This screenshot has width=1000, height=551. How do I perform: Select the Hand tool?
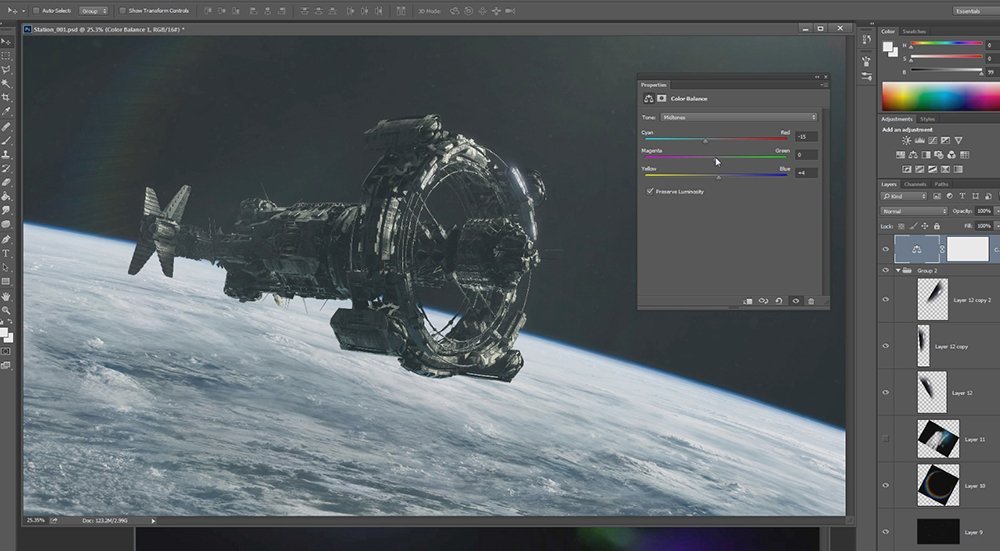pos(6,296)
